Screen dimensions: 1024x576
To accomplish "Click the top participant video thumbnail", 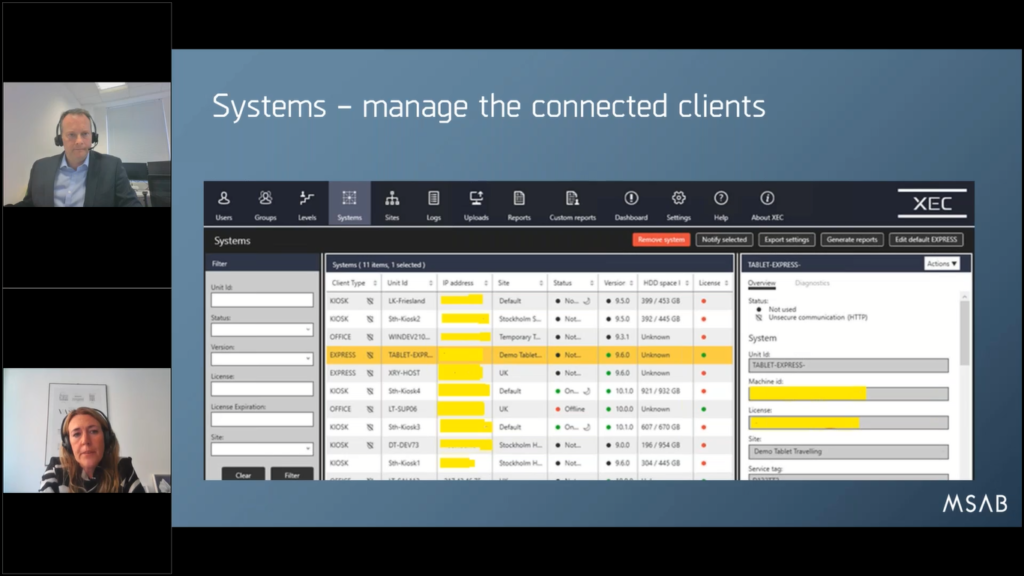I will coord(87,144).
